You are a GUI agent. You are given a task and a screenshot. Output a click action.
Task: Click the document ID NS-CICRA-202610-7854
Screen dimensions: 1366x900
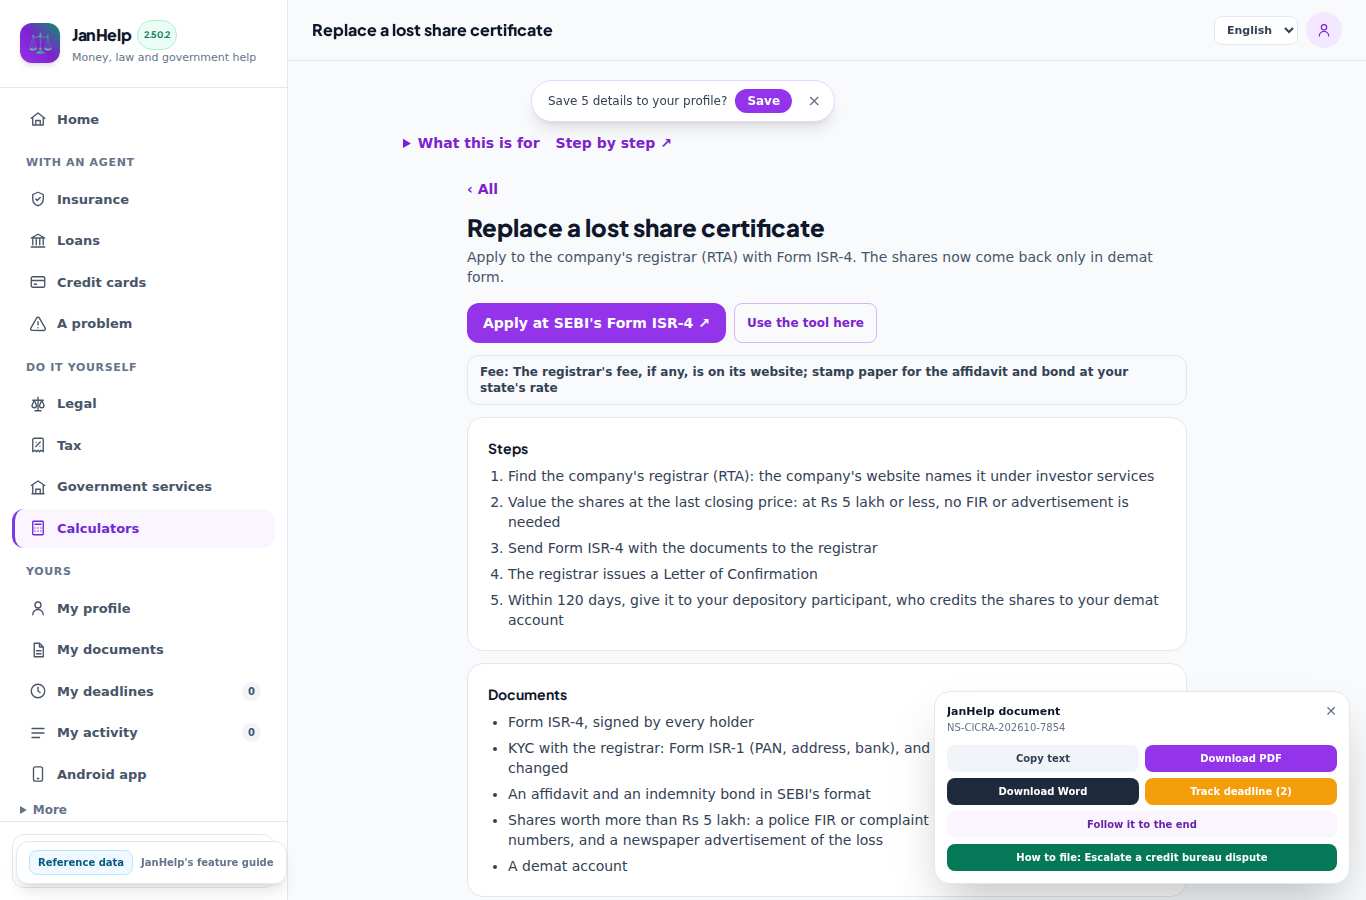[x=1006, y=727]
